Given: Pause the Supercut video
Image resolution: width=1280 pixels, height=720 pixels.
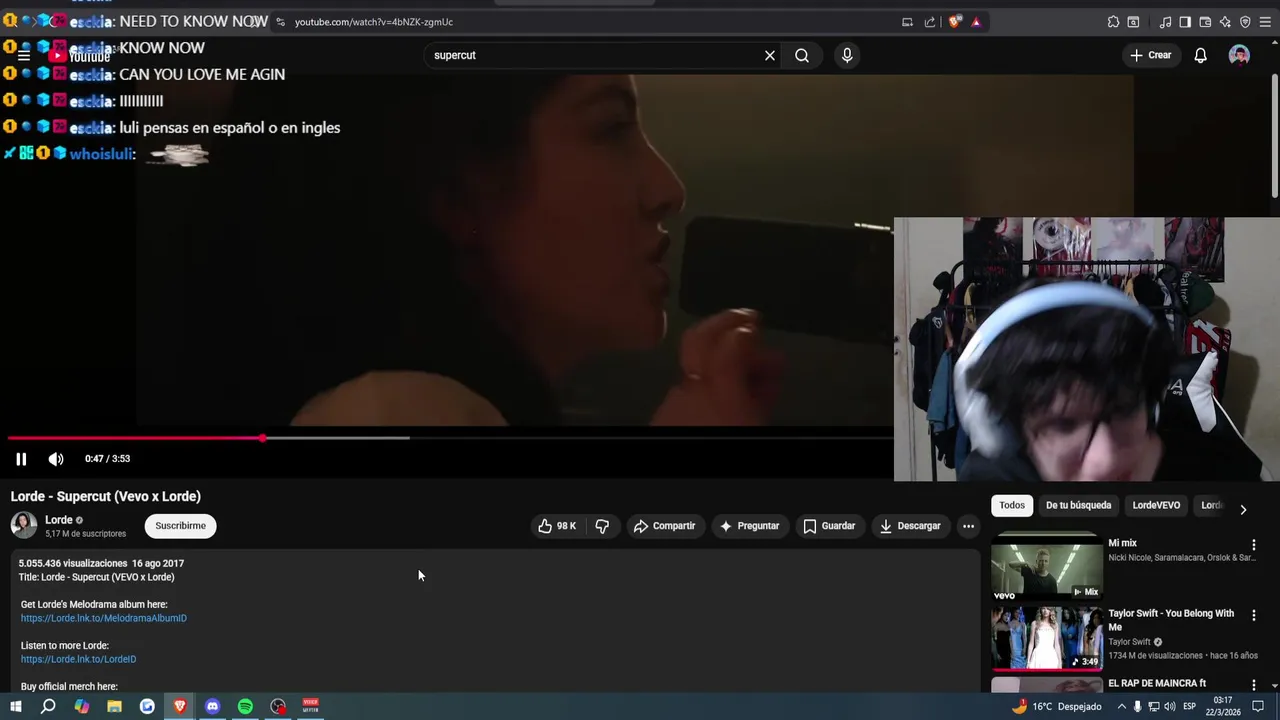Looking at the screenshot, I should 20,459.
